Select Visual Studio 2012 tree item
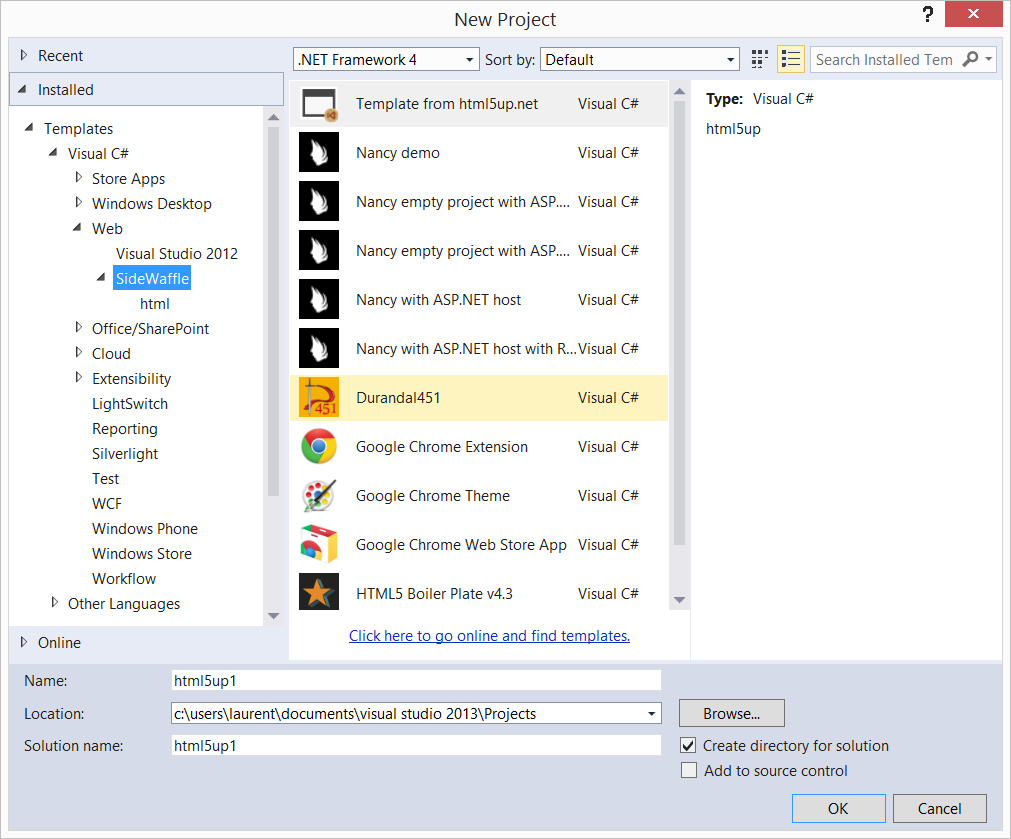This screenshot has height=839, width=1011. [177, 253]
